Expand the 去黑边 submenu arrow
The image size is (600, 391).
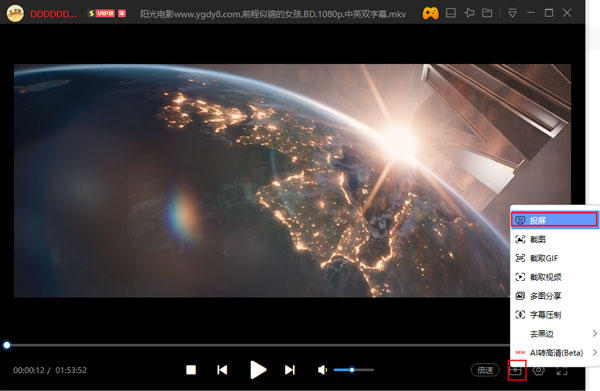595,334
